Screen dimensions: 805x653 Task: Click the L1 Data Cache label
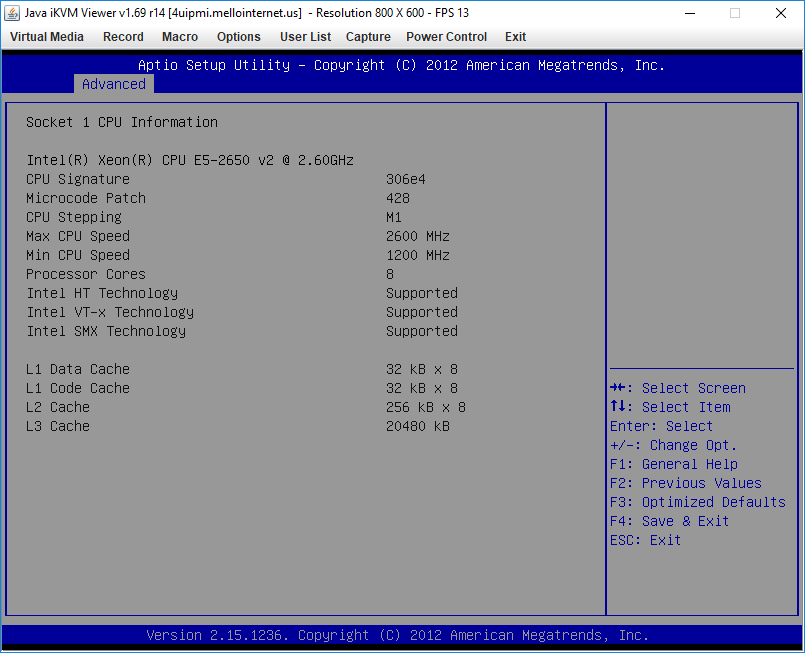click(78, 369)
